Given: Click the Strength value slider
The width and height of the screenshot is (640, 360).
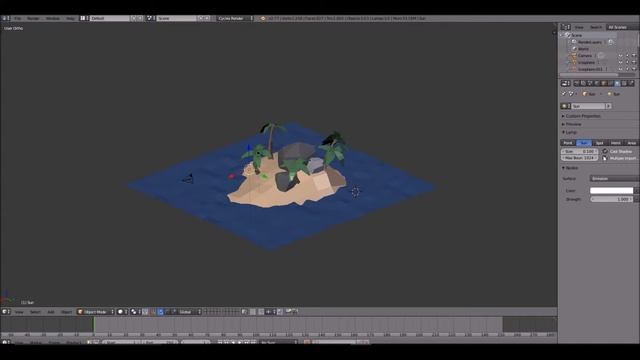Looking at the screenshot, I should (x=611, y=199).
